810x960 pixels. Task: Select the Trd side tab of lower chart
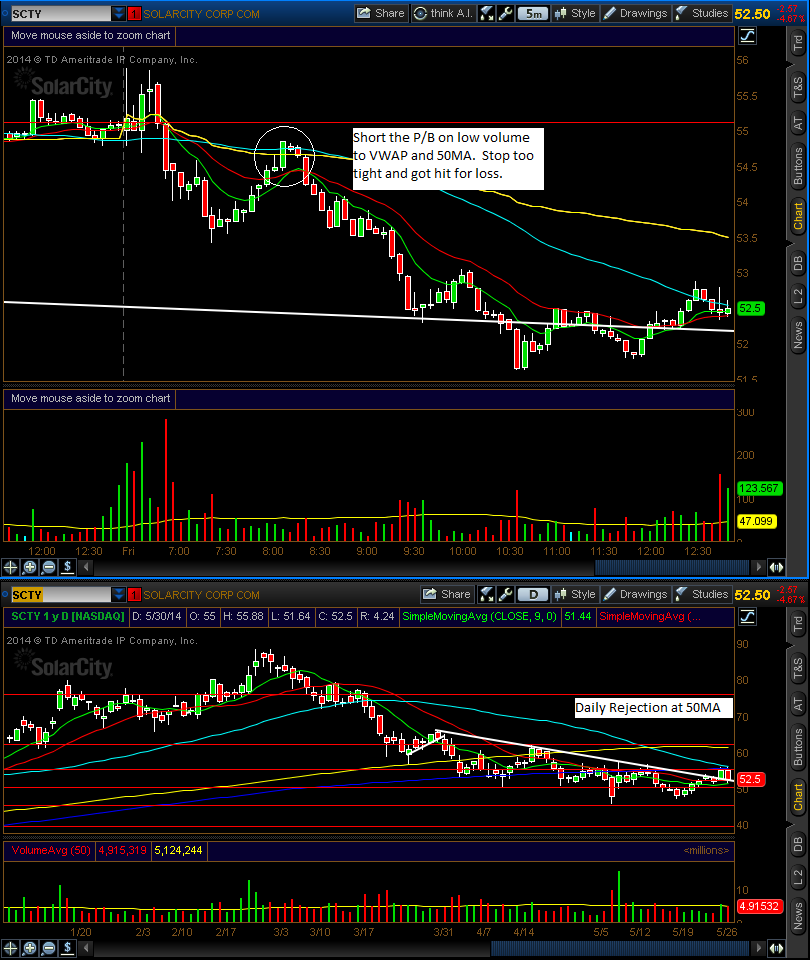point(797,624)
